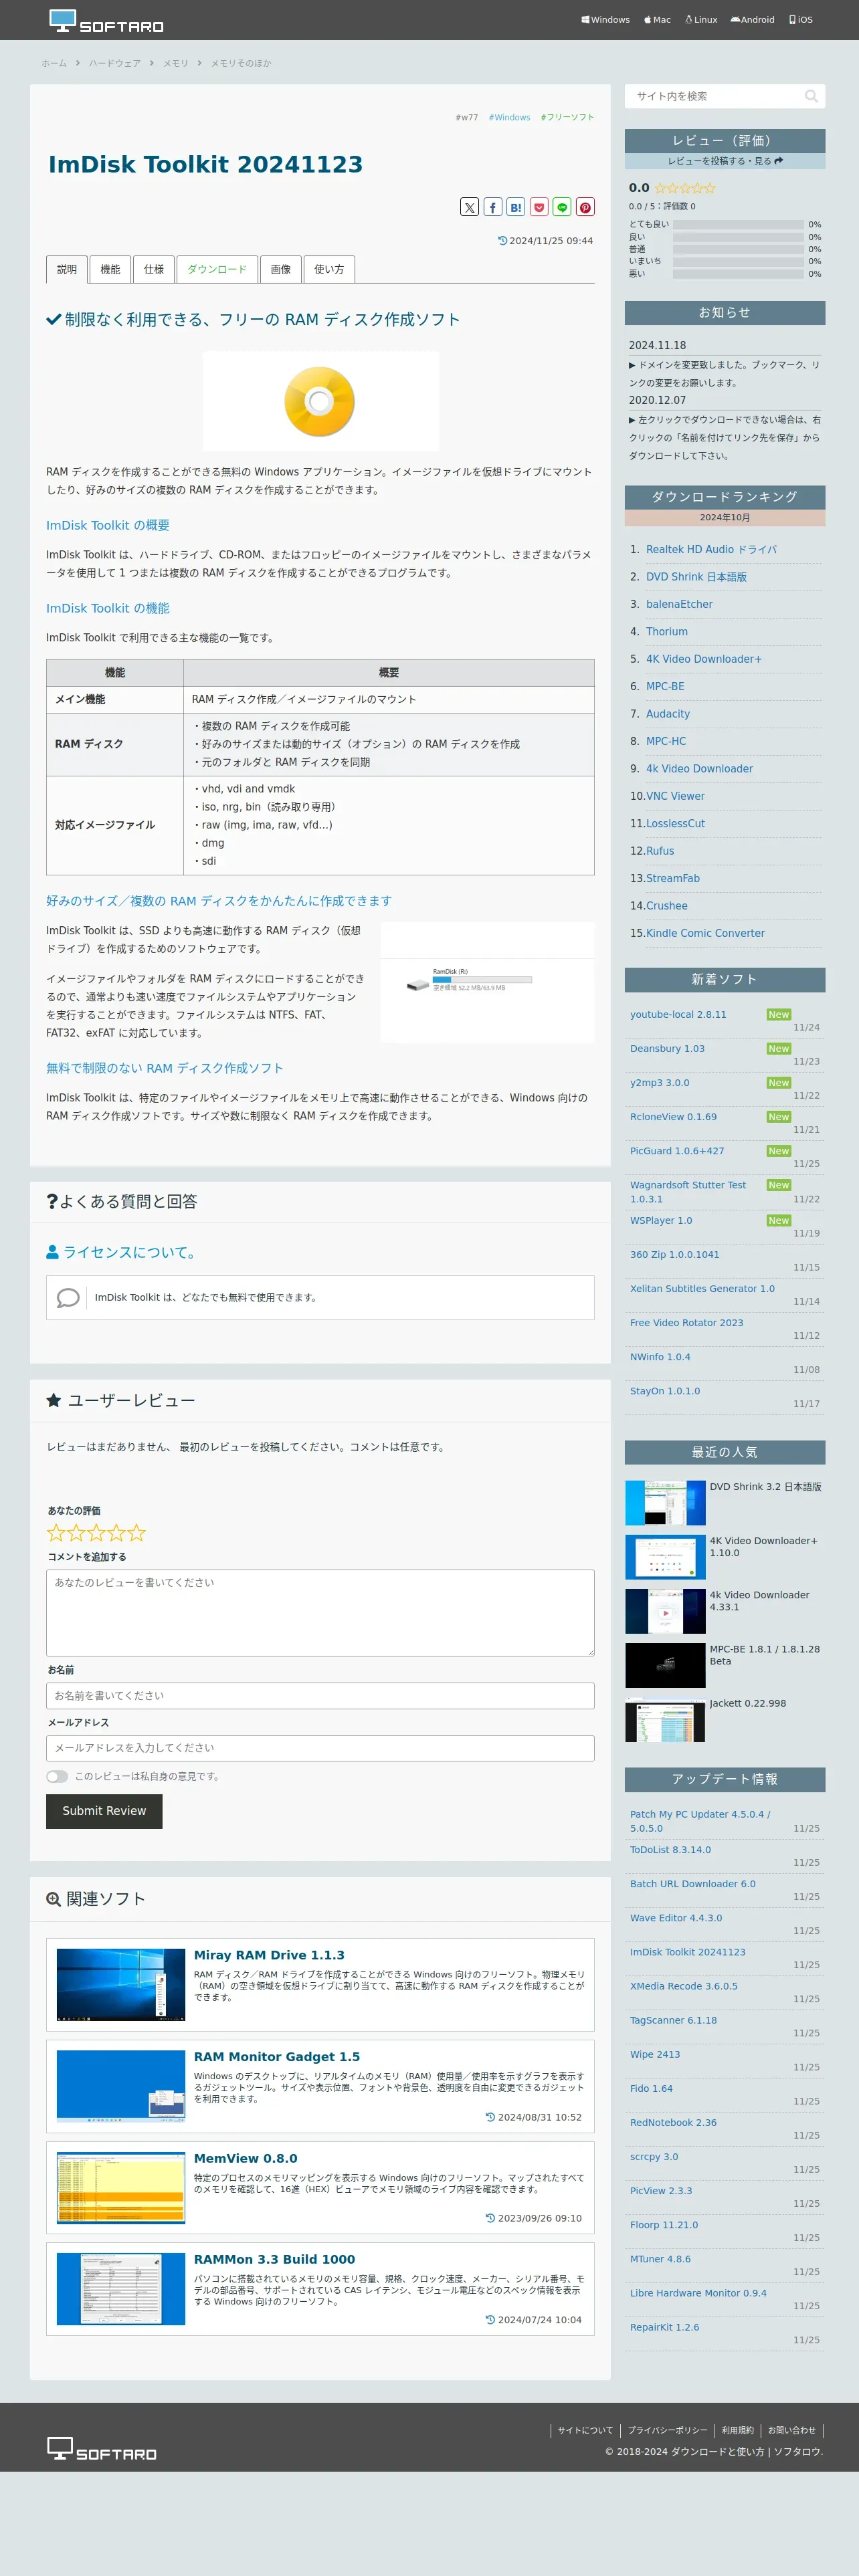Focus the お名前 input field
The height and width of the screenshot is (2576, 859).
pos(320,1695)
